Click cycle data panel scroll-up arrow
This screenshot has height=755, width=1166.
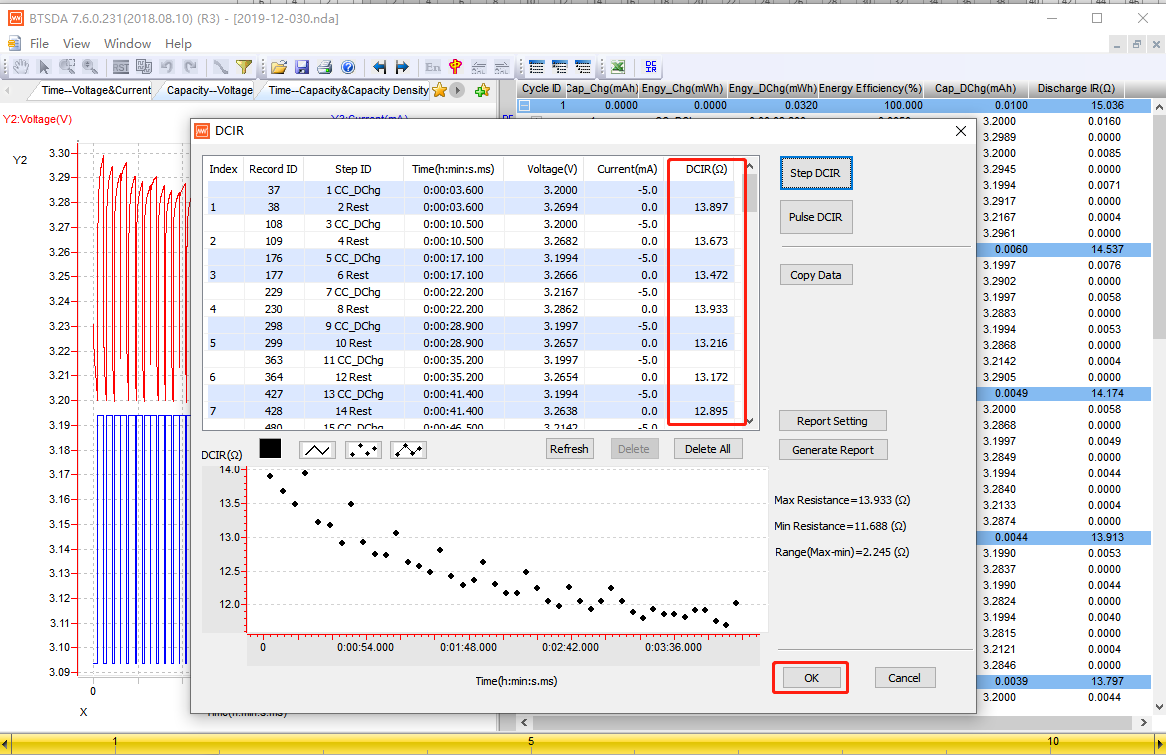(1159, 106)
